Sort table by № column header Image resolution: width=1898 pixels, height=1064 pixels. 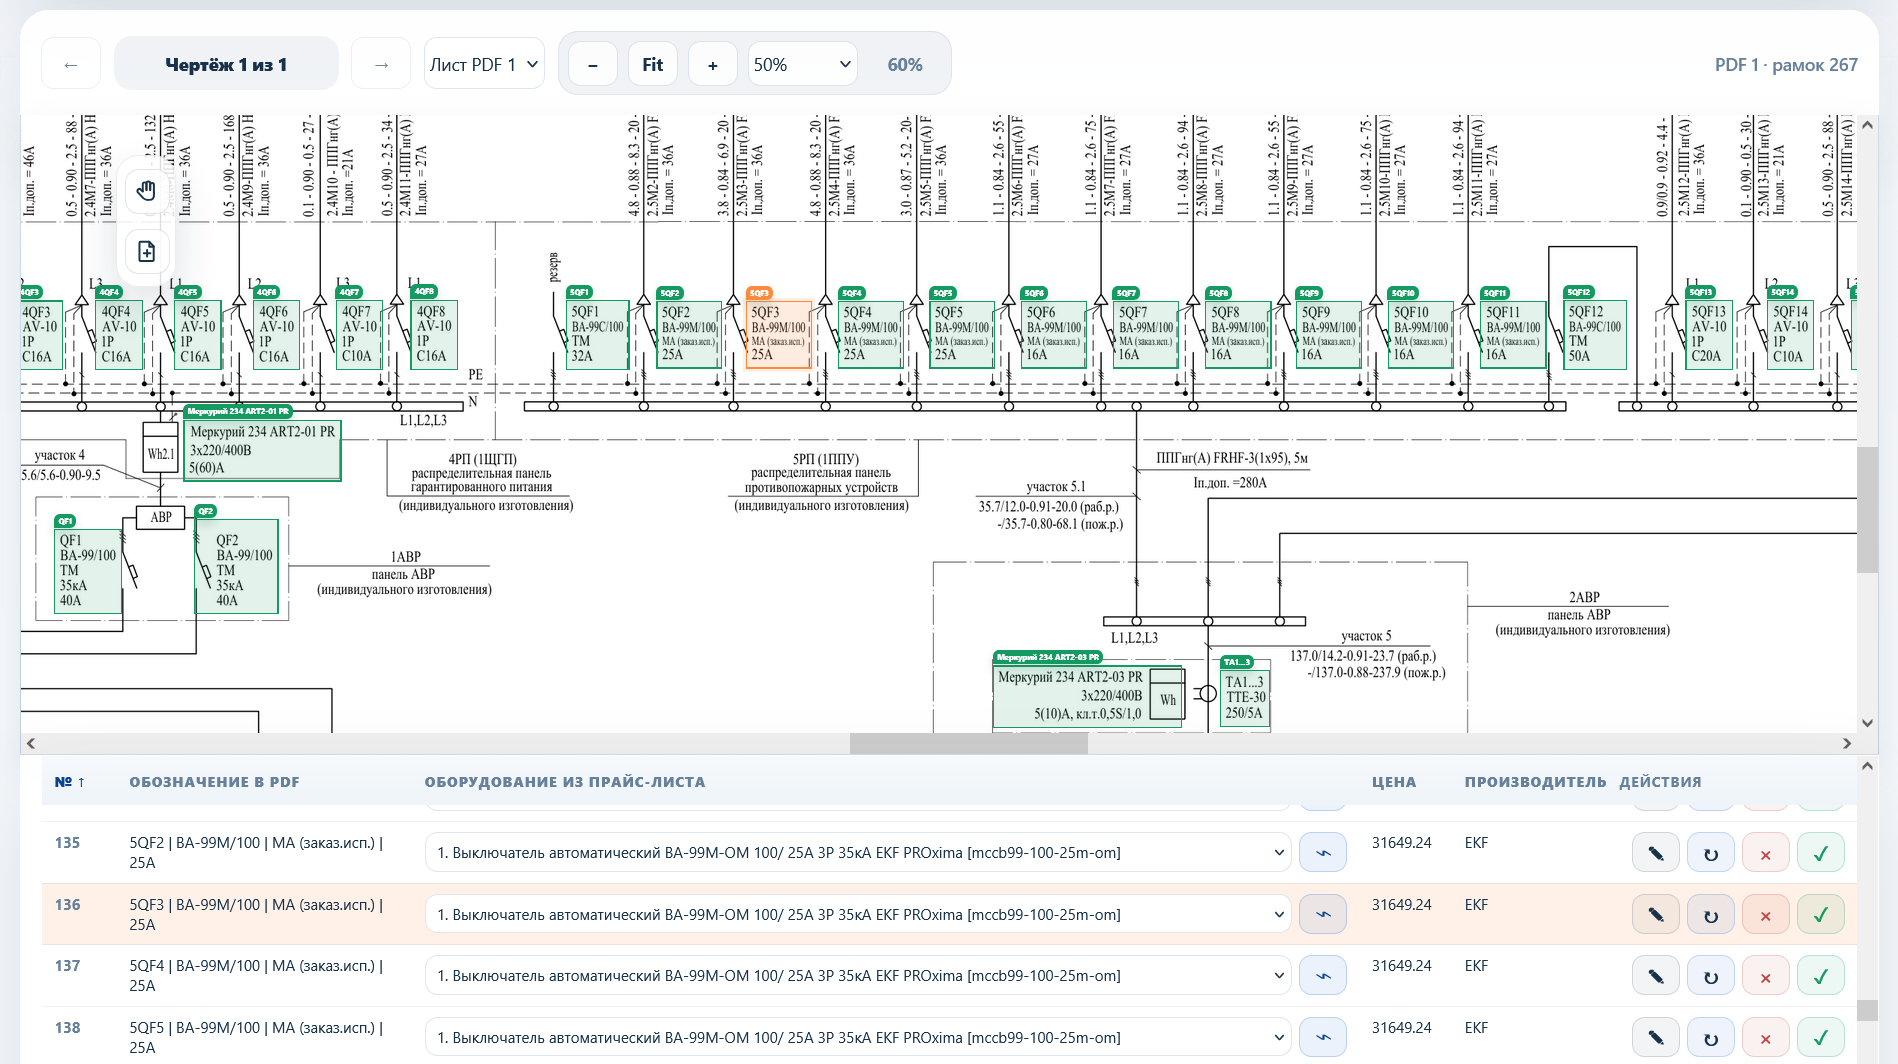(x=69, y=782)
